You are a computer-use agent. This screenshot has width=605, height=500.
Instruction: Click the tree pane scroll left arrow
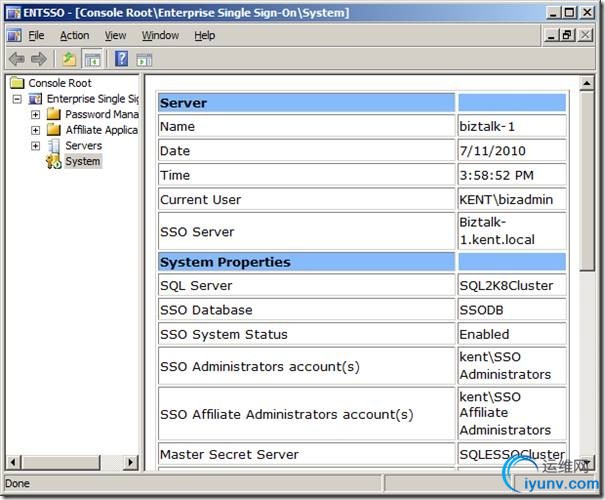click(x=13, y=462)
